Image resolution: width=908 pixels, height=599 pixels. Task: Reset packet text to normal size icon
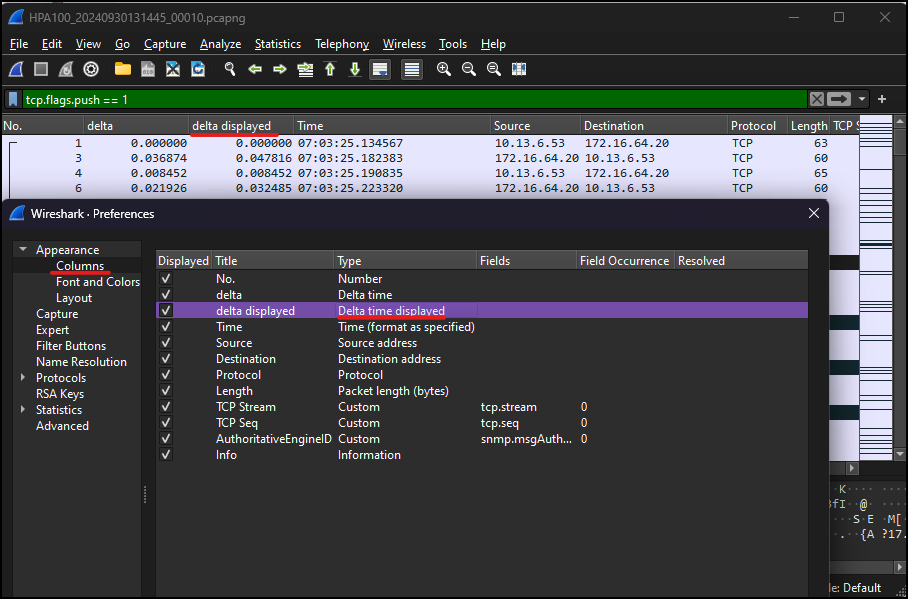coord(493,70)
